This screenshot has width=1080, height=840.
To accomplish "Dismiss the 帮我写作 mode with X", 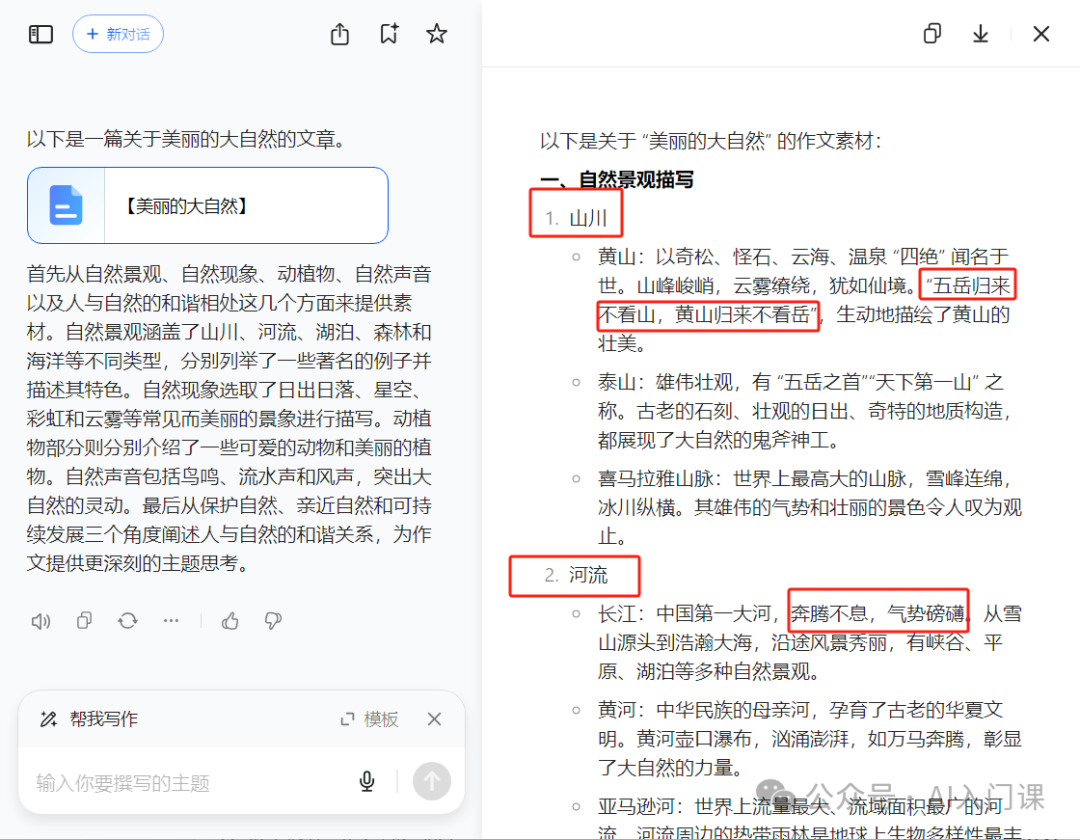I will pos(434,720).
